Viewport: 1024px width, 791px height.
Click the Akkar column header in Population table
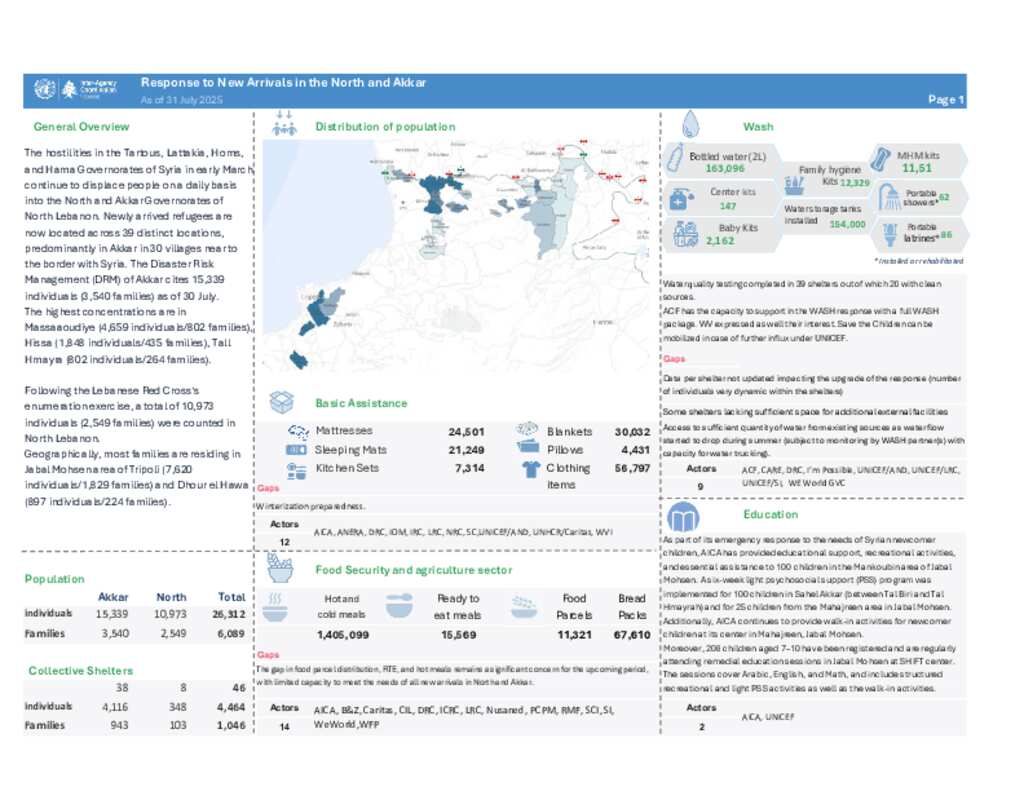[112, 597]
